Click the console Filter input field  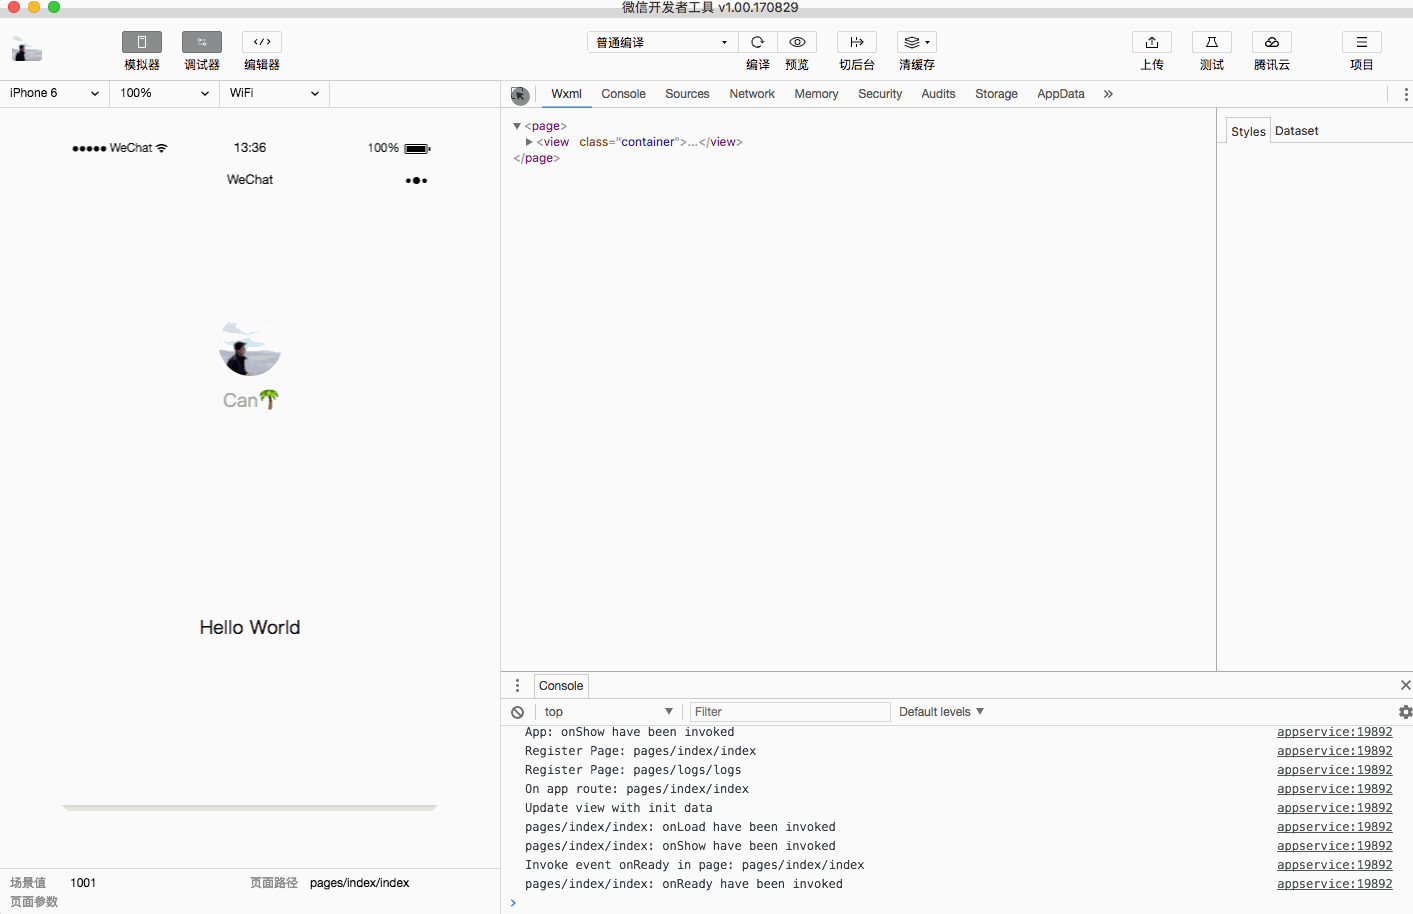pos(790,712)
